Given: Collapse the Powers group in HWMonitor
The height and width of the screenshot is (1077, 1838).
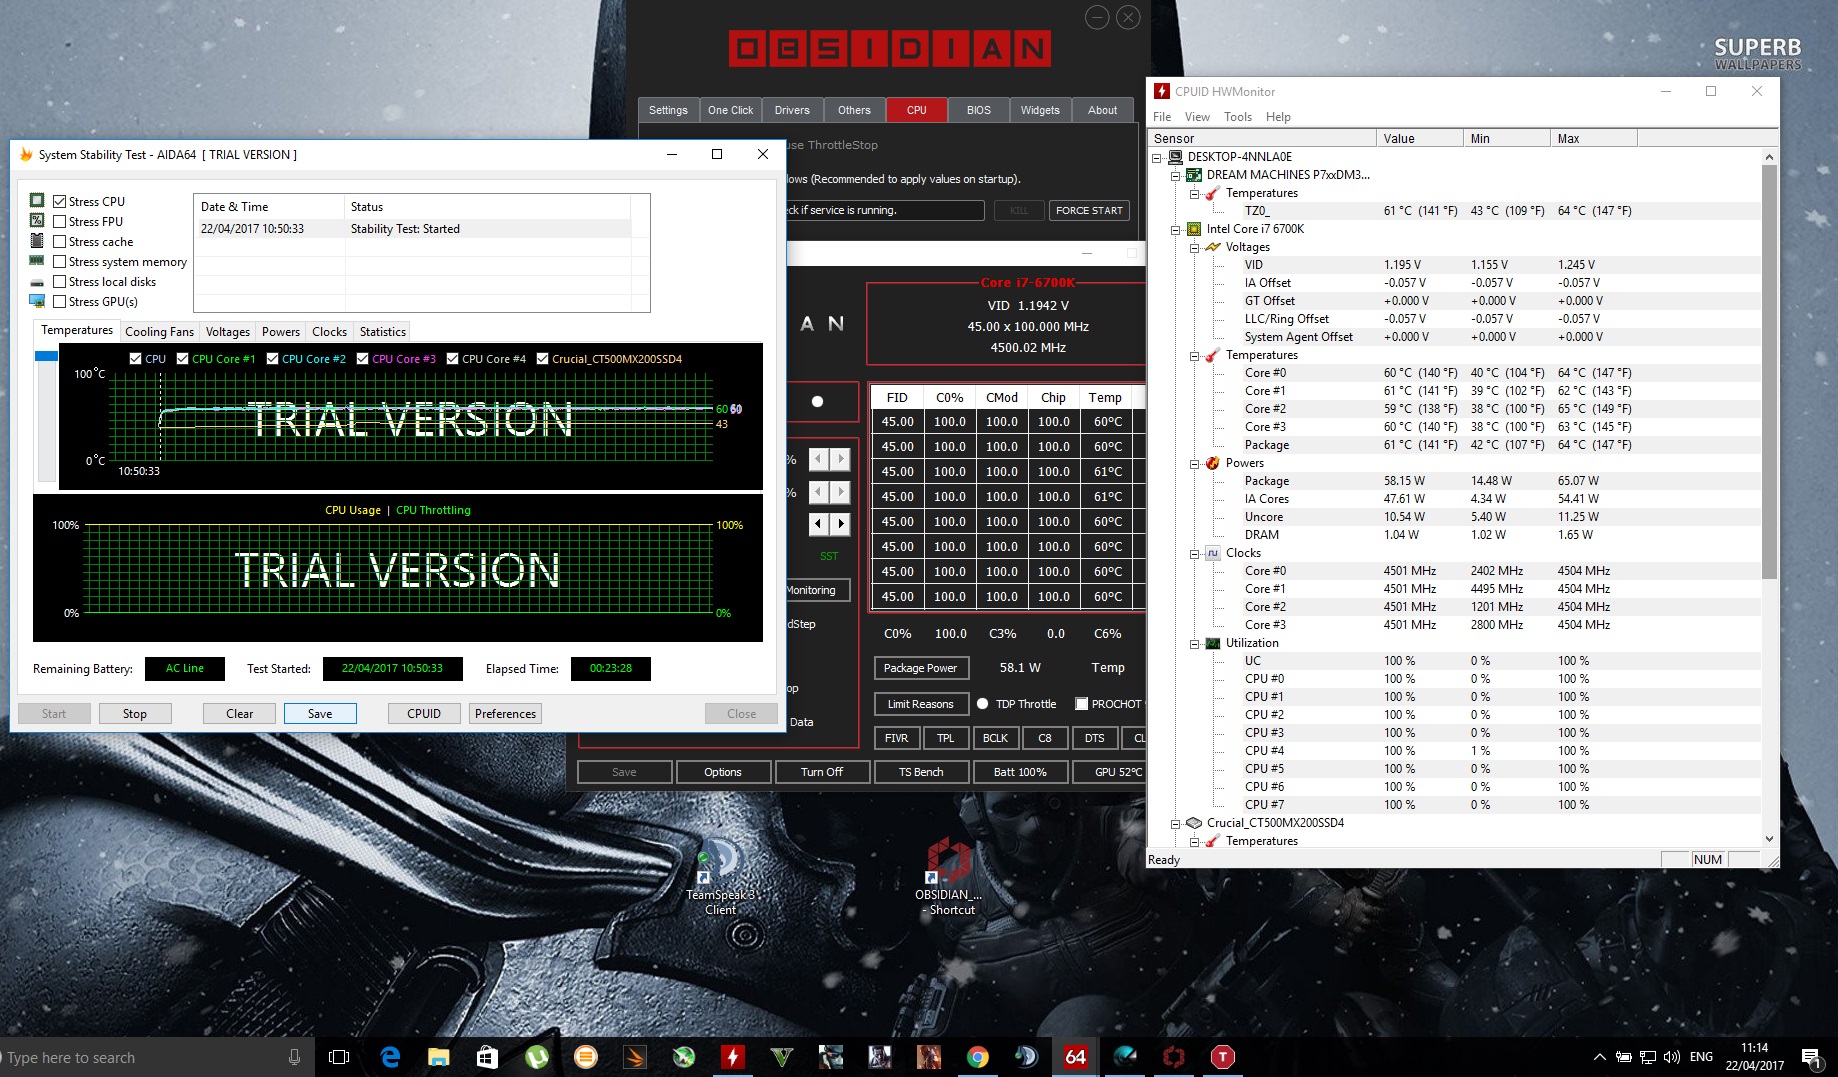Looking at the screenshot, I should point(1195,463).
